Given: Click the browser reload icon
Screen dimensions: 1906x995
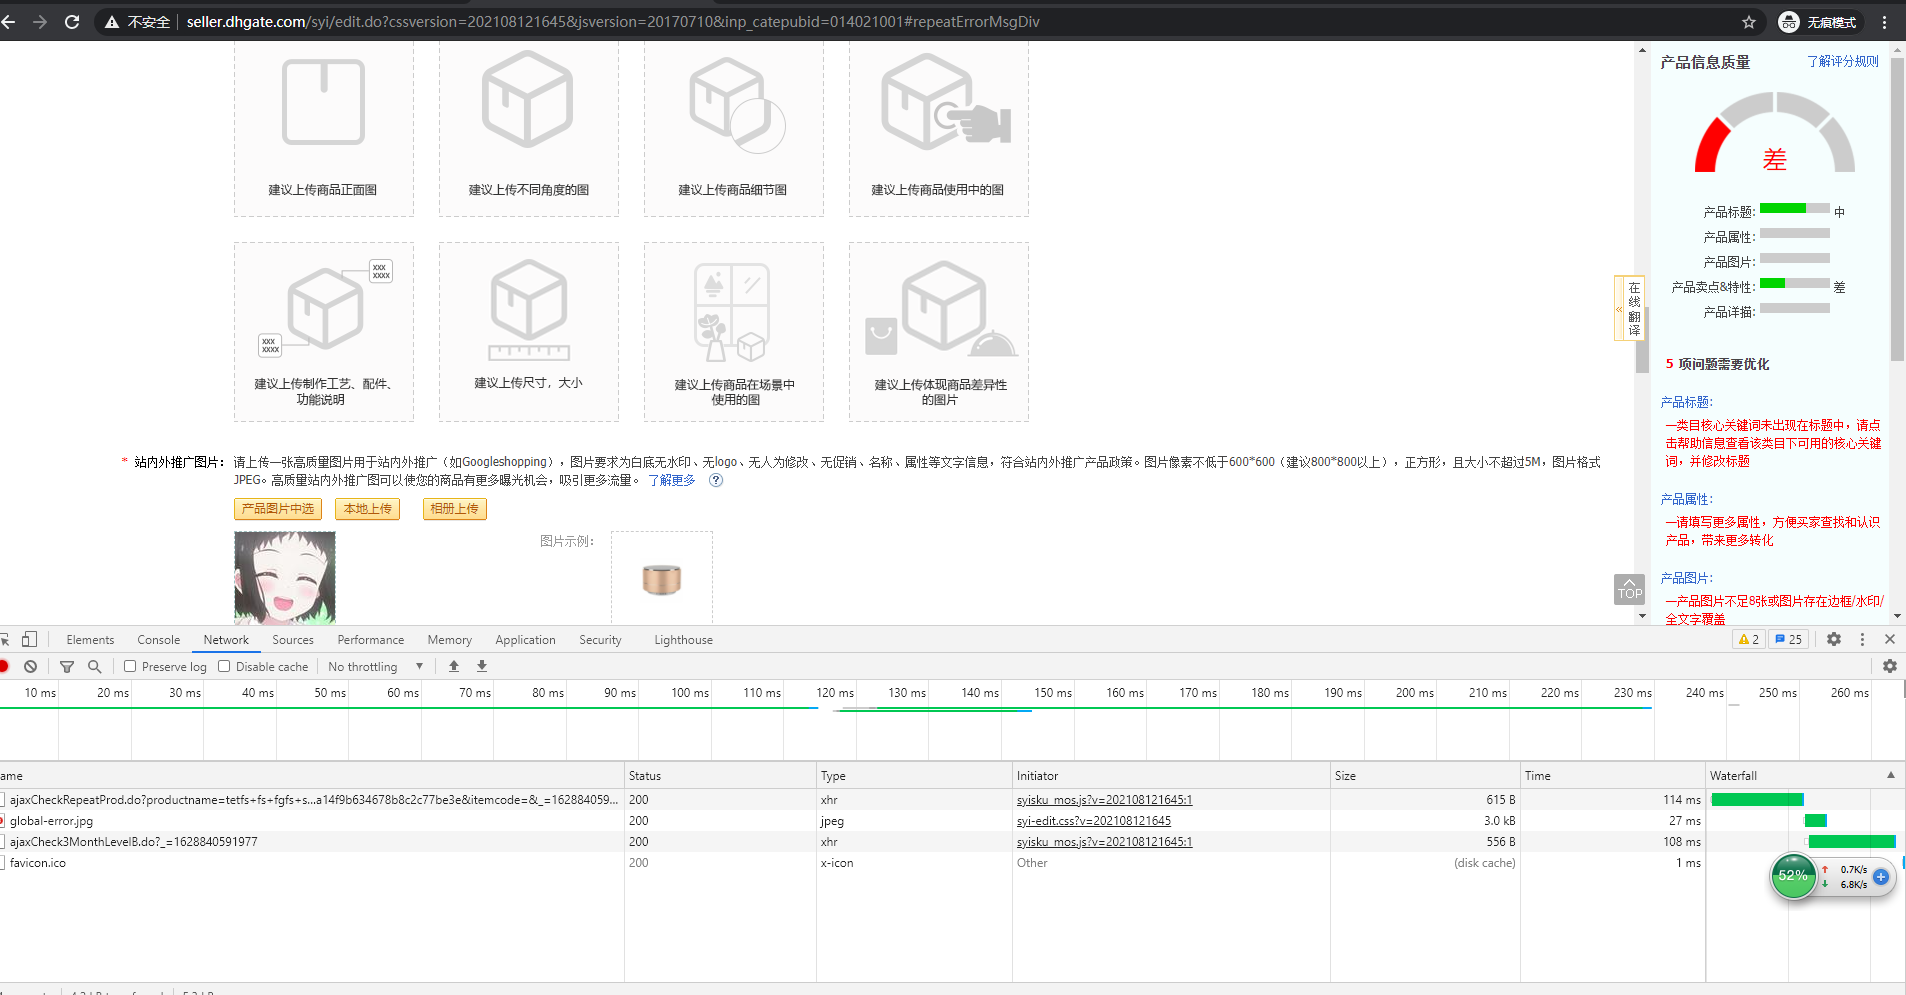Looking at the screenshot, I should pyautogui.click(x=72, y=21).
